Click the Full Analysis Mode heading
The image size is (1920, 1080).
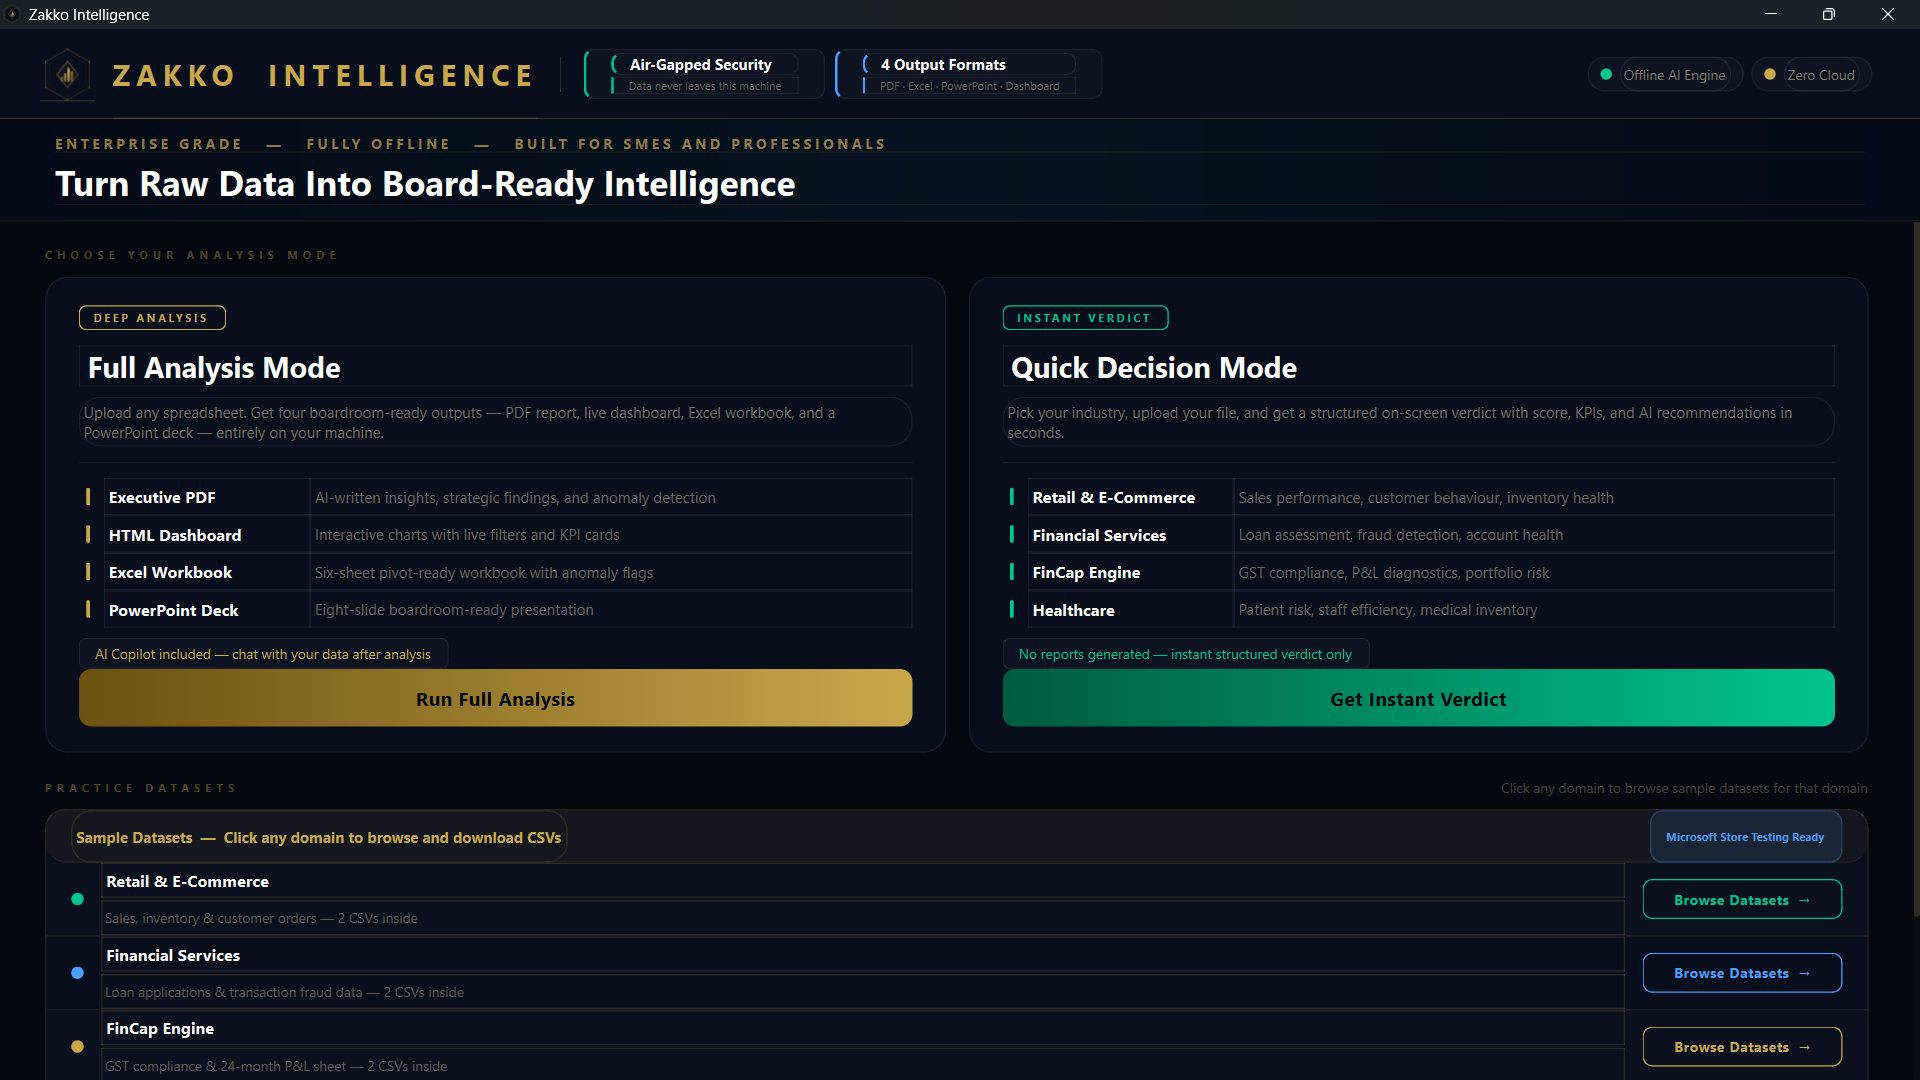[214, 367]
